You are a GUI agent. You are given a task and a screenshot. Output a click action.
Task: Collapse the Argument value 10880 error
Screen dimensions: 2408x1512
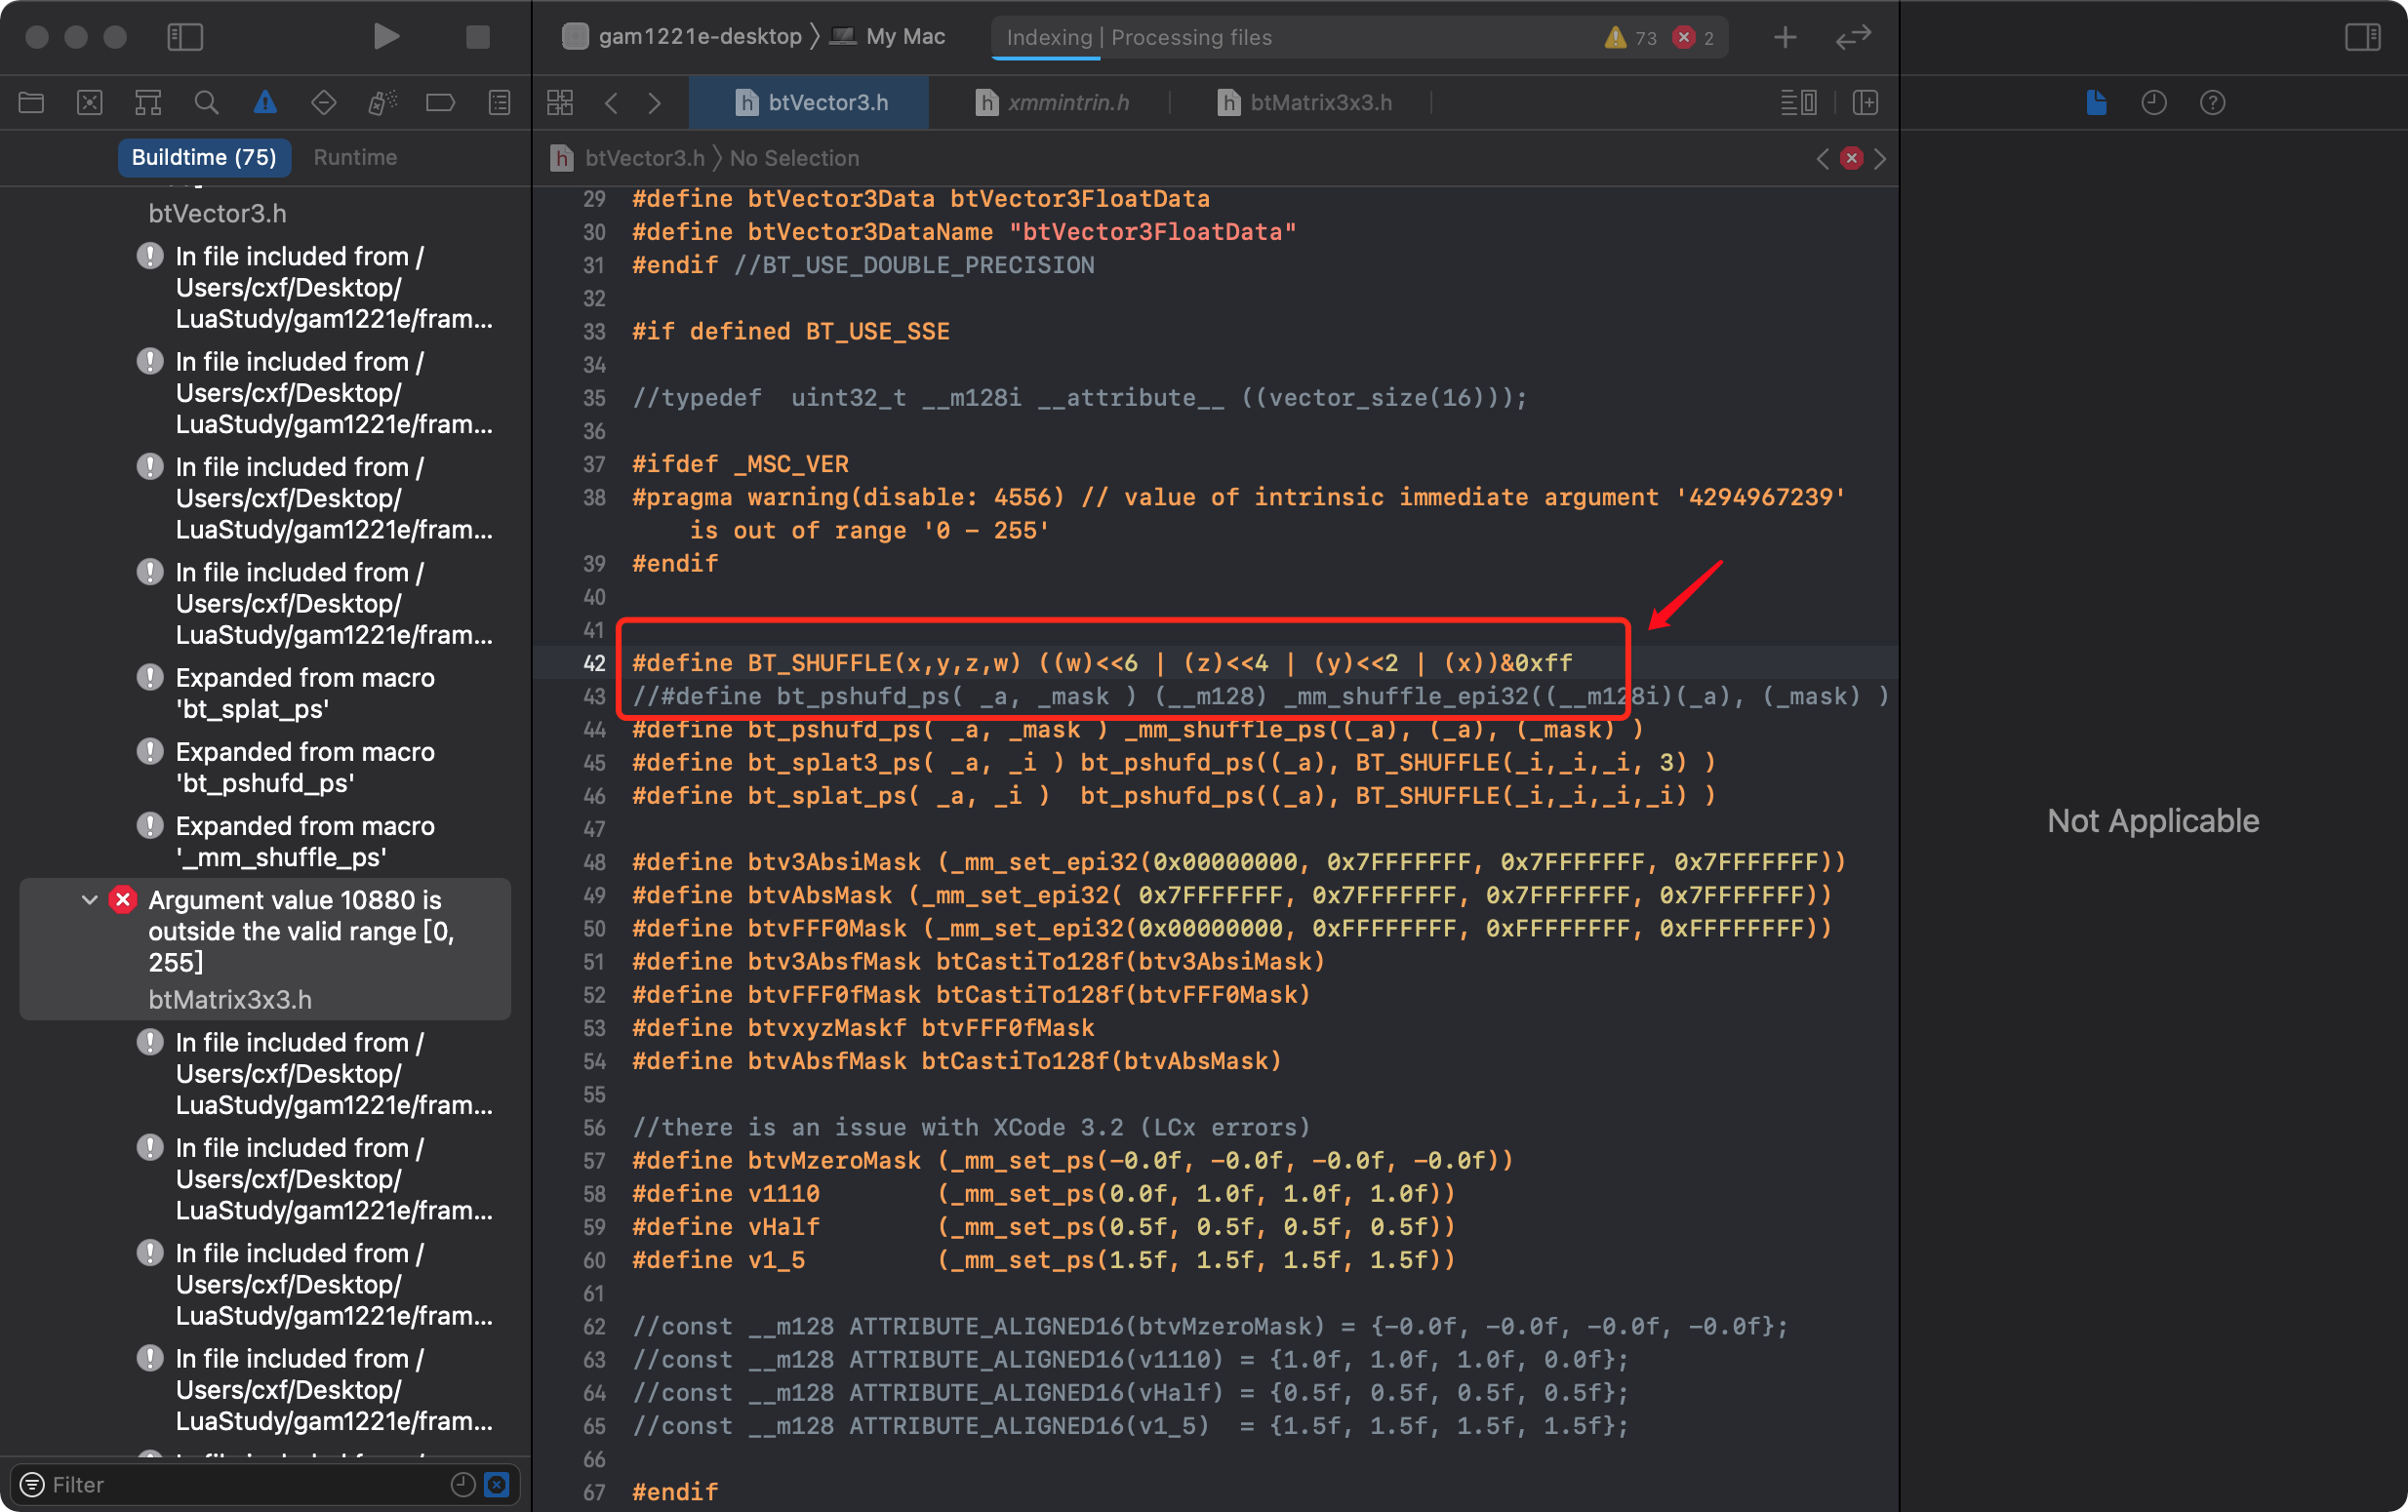click(89, 900)
